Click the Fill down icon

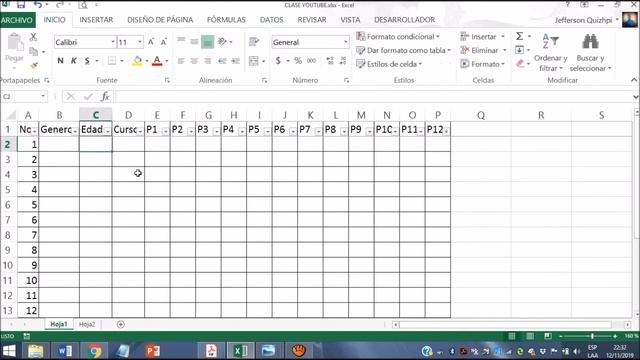click(519, 50)
